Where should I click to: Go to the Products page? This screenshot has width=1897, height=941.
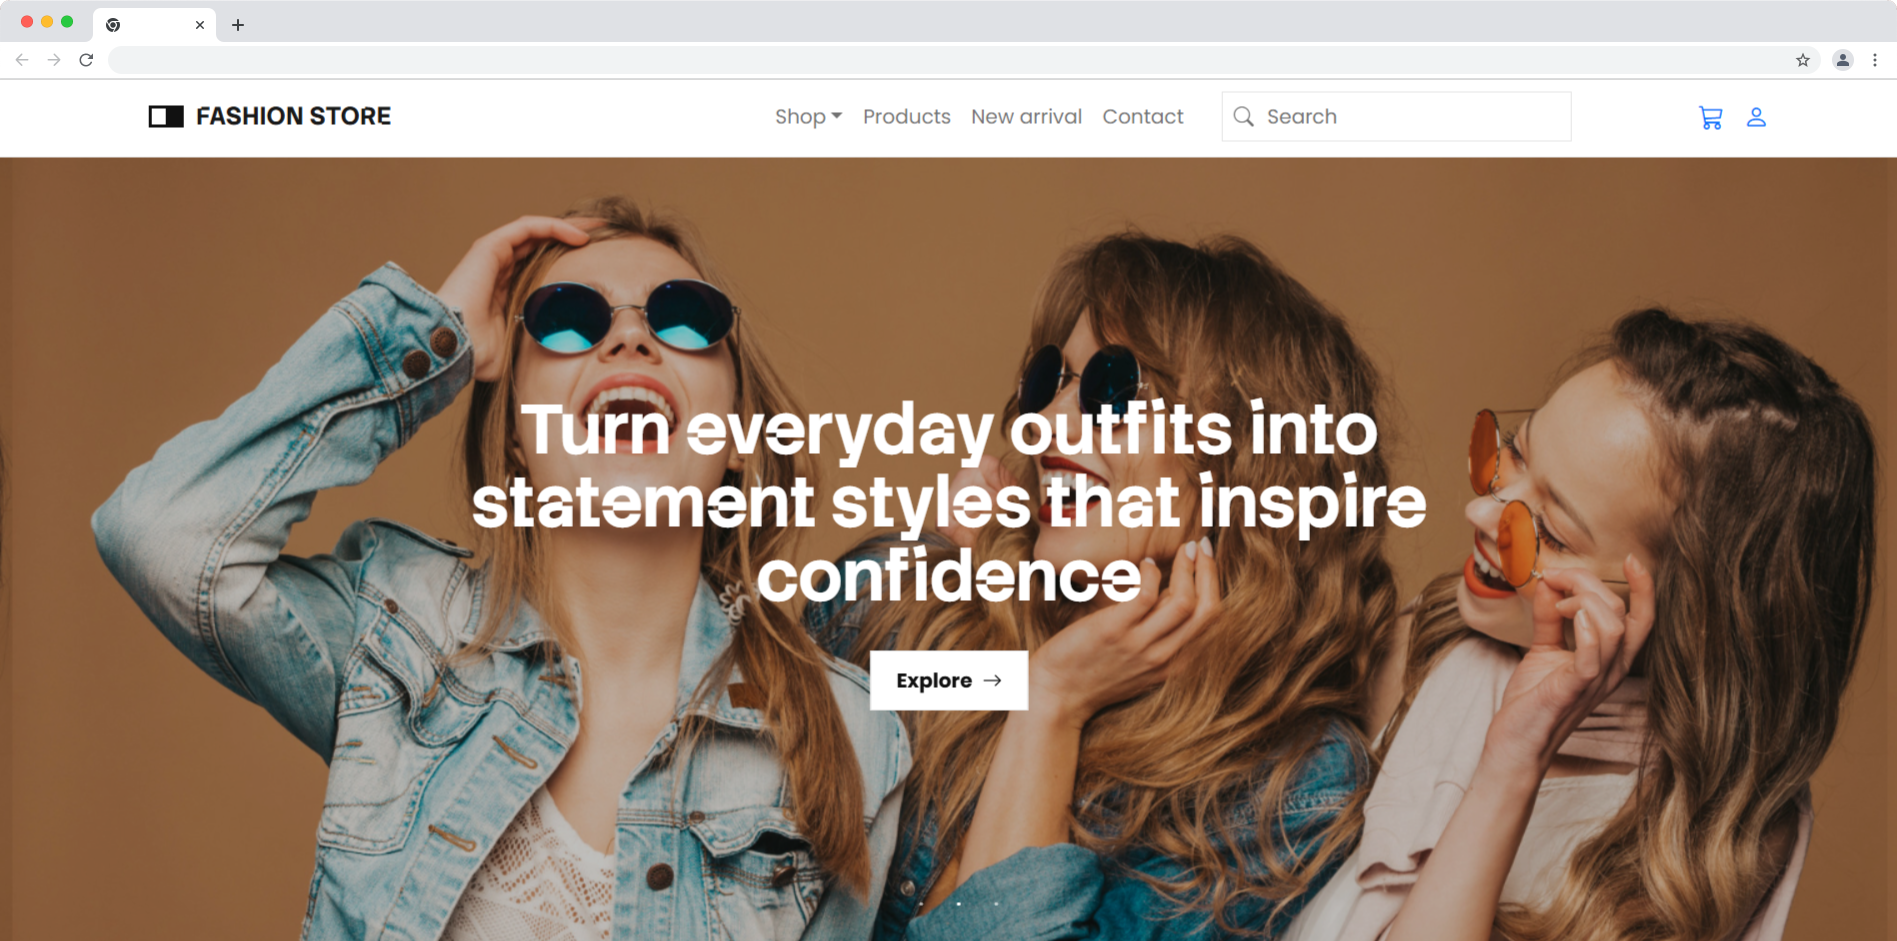[x=906, y=117]
